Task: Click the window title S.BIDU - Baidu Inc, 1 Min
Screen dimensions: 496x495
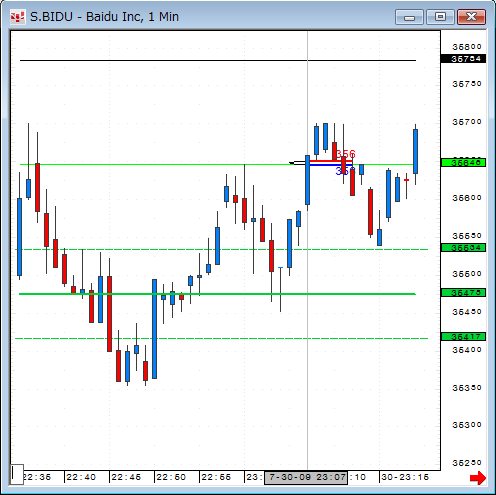Action: click(x=104, y=17)
